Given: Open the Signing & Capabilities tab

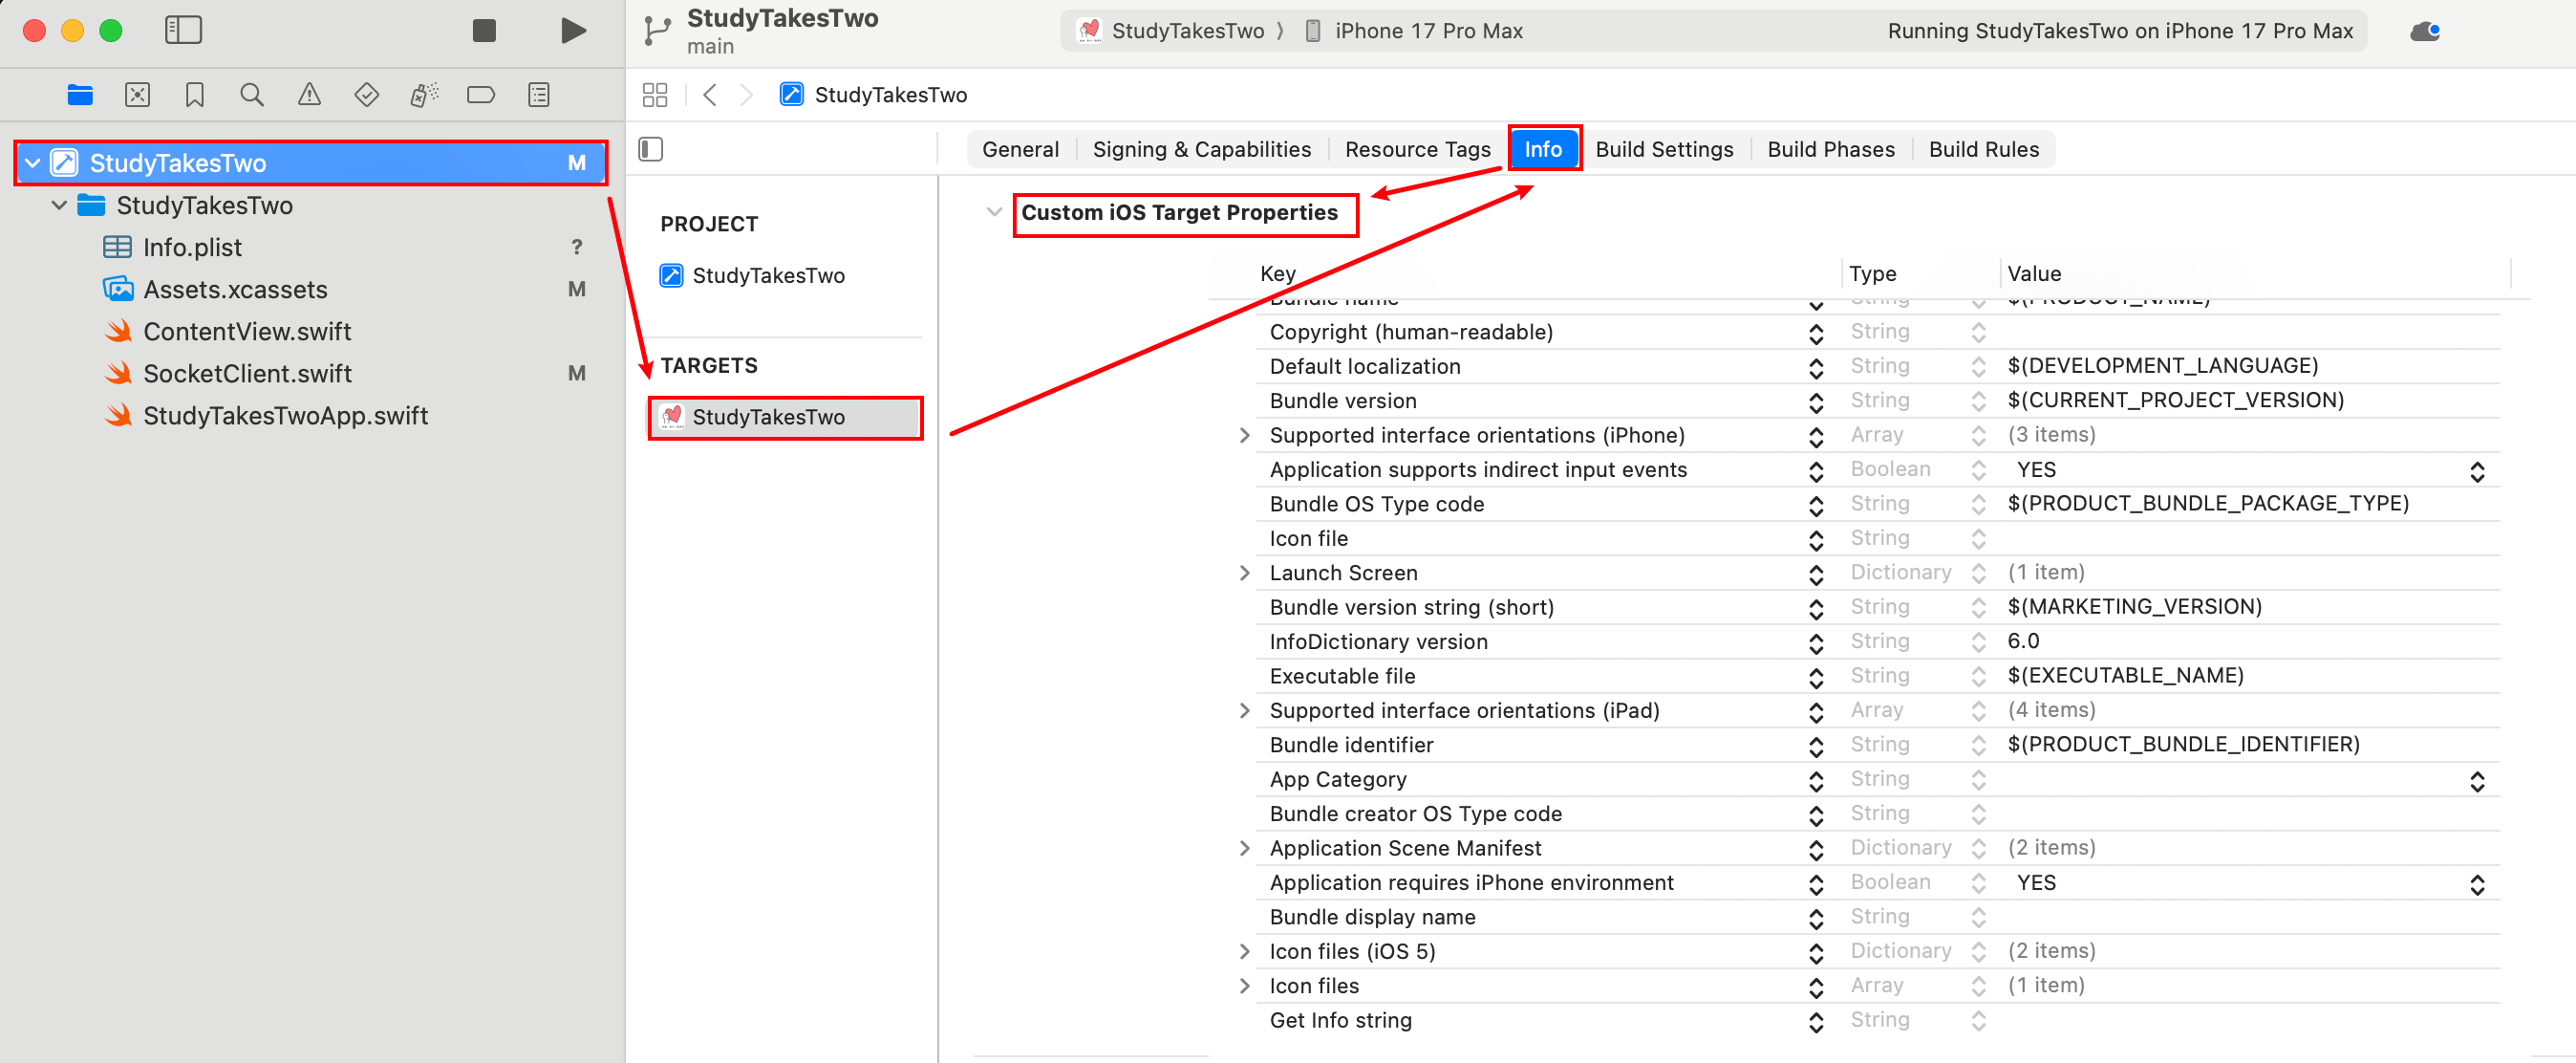Looking at the screenshot, I should click(x=1201, y=149).
